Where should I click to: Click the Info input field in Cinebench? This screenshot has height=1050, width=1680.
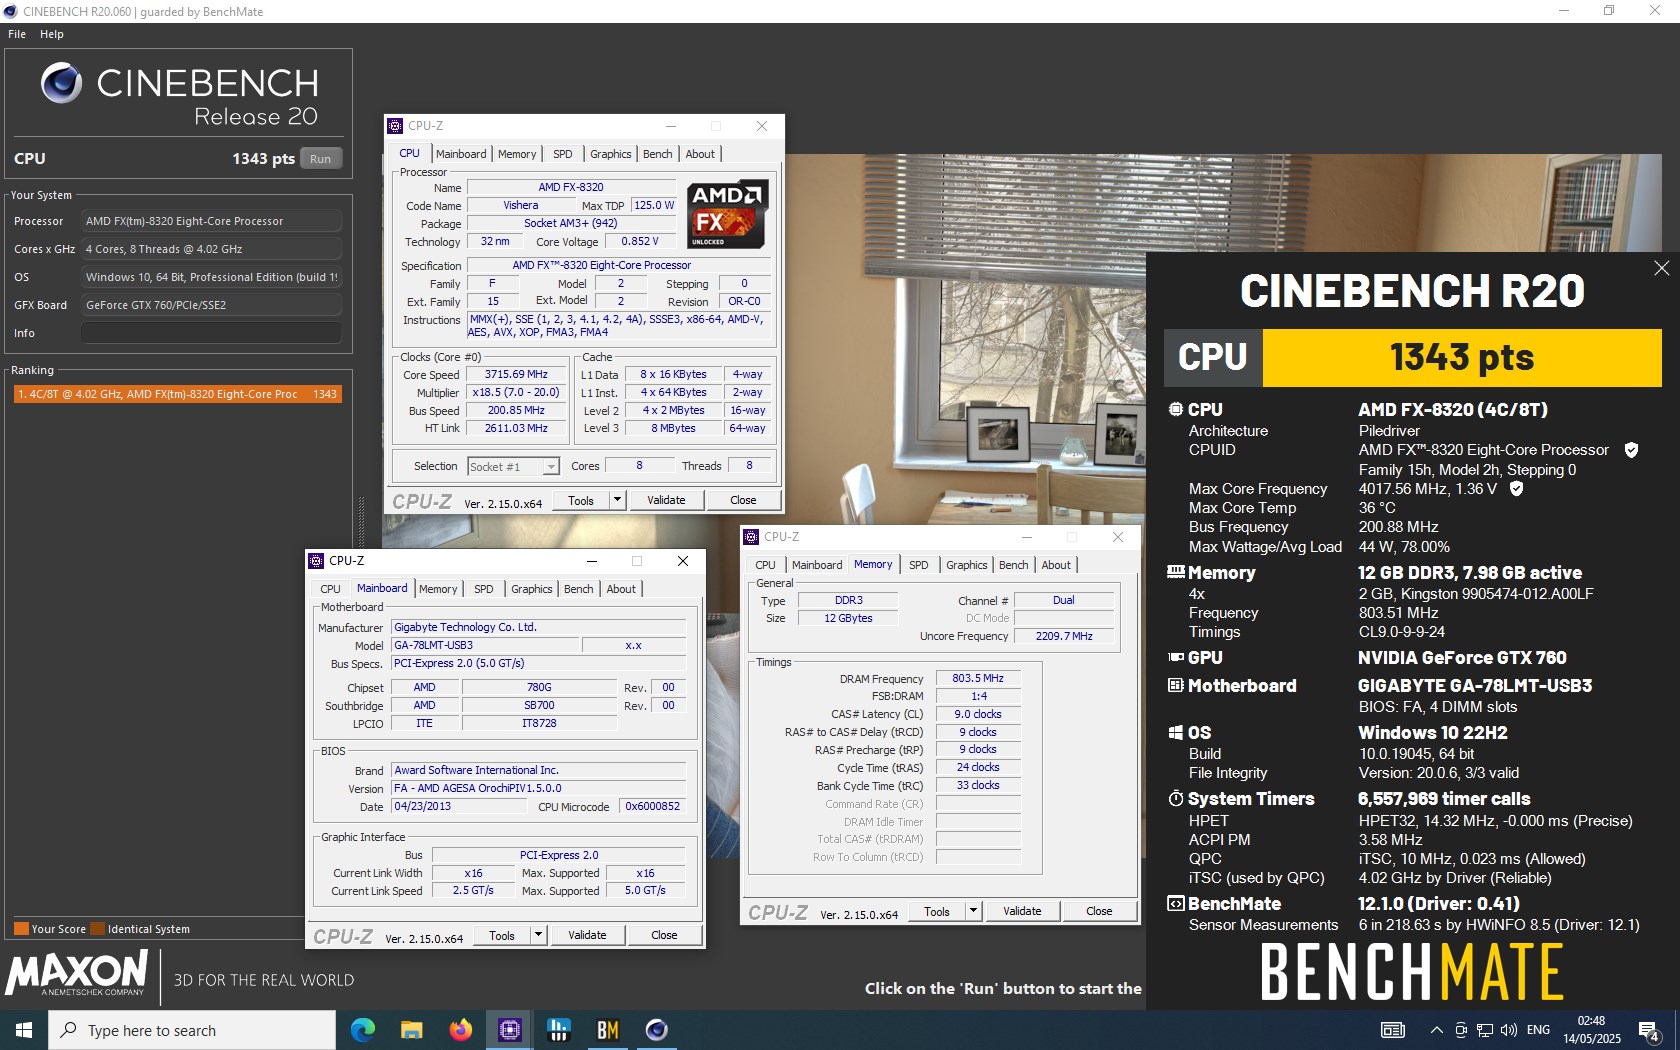(x=211, y=333)
